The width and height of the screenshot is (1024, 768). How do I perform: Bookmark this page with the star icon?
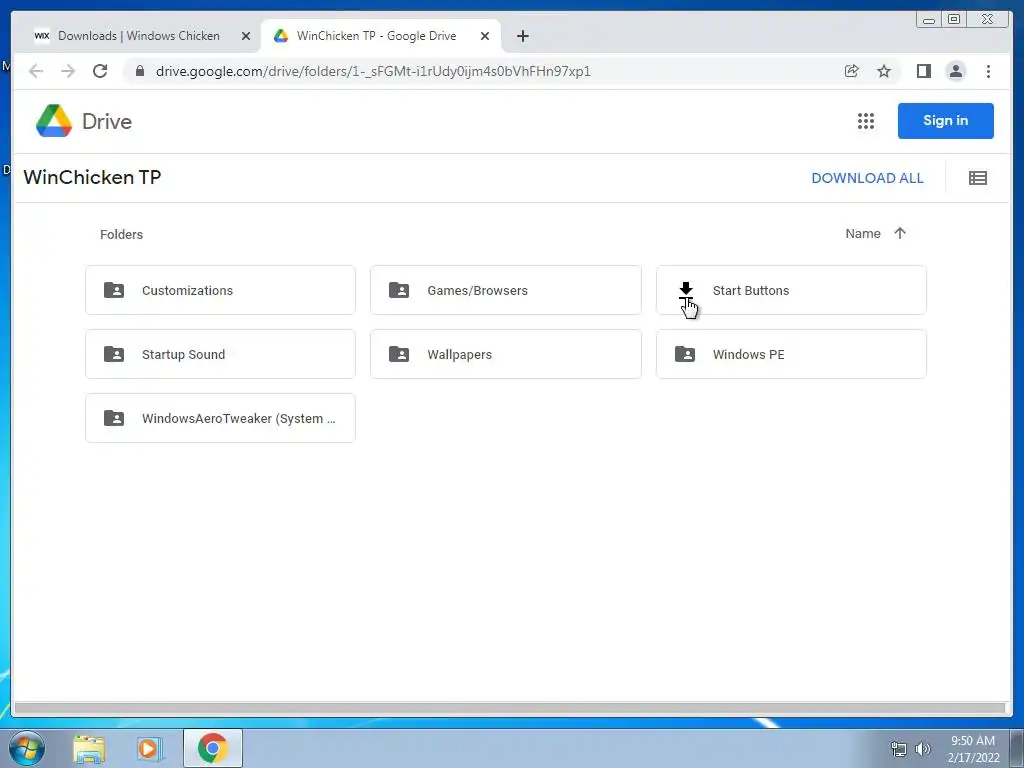tap(884, 71)
